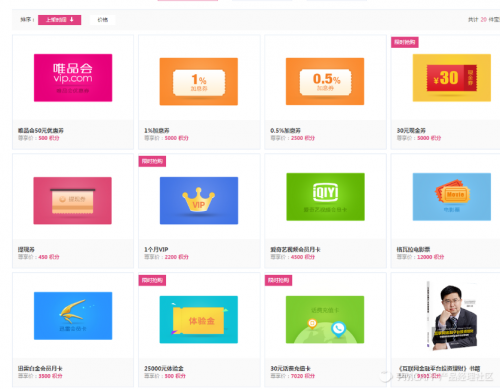Open the teal 体验金 trial fund image
Image resolution: width=500 pixels, height=389 pixels.
(x=199, y=320)
